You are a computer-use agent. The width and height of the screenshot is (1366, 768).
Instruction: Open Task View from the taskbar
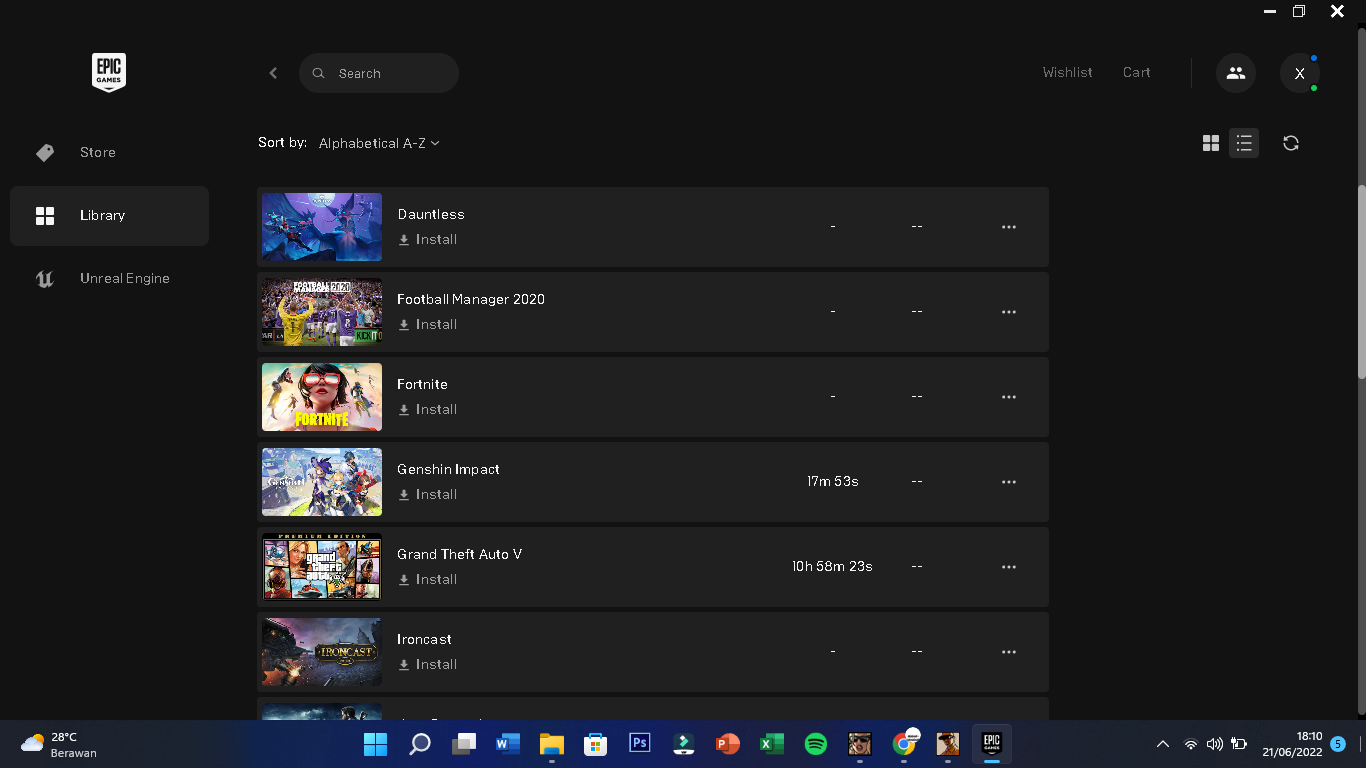464,744
